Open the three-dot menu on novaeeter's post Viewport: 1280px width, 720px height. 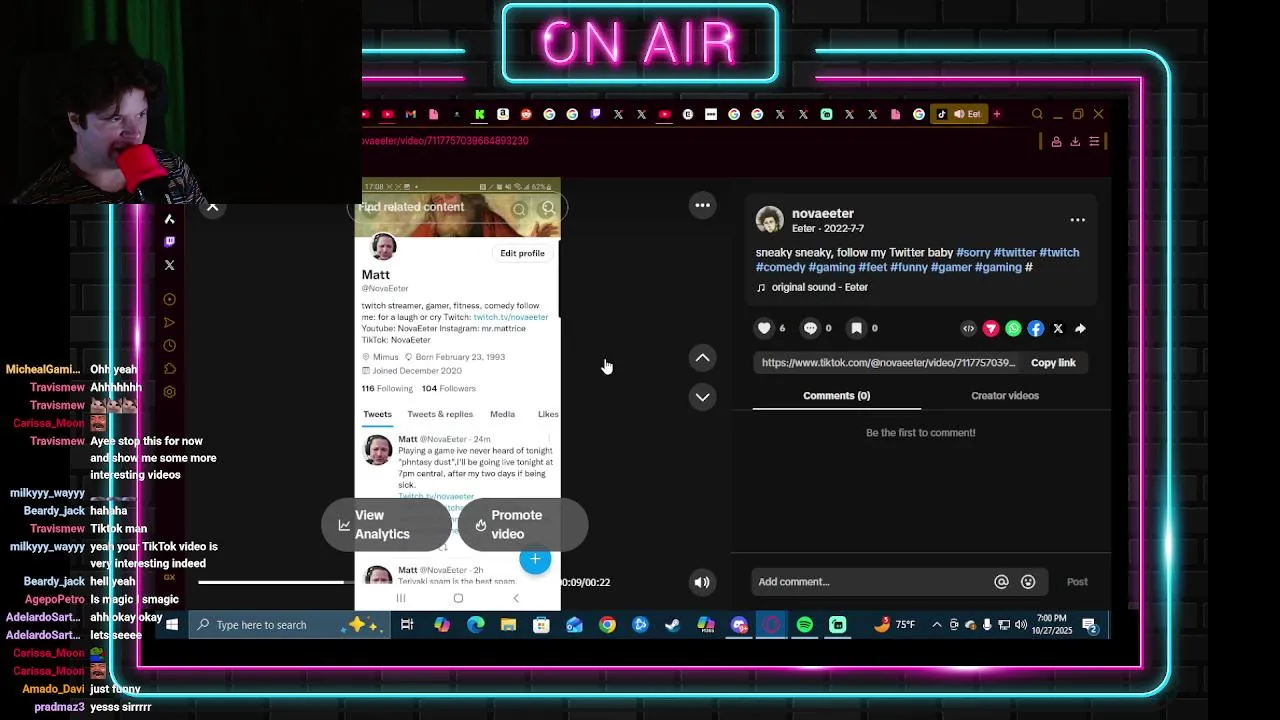pos(1077,220)
